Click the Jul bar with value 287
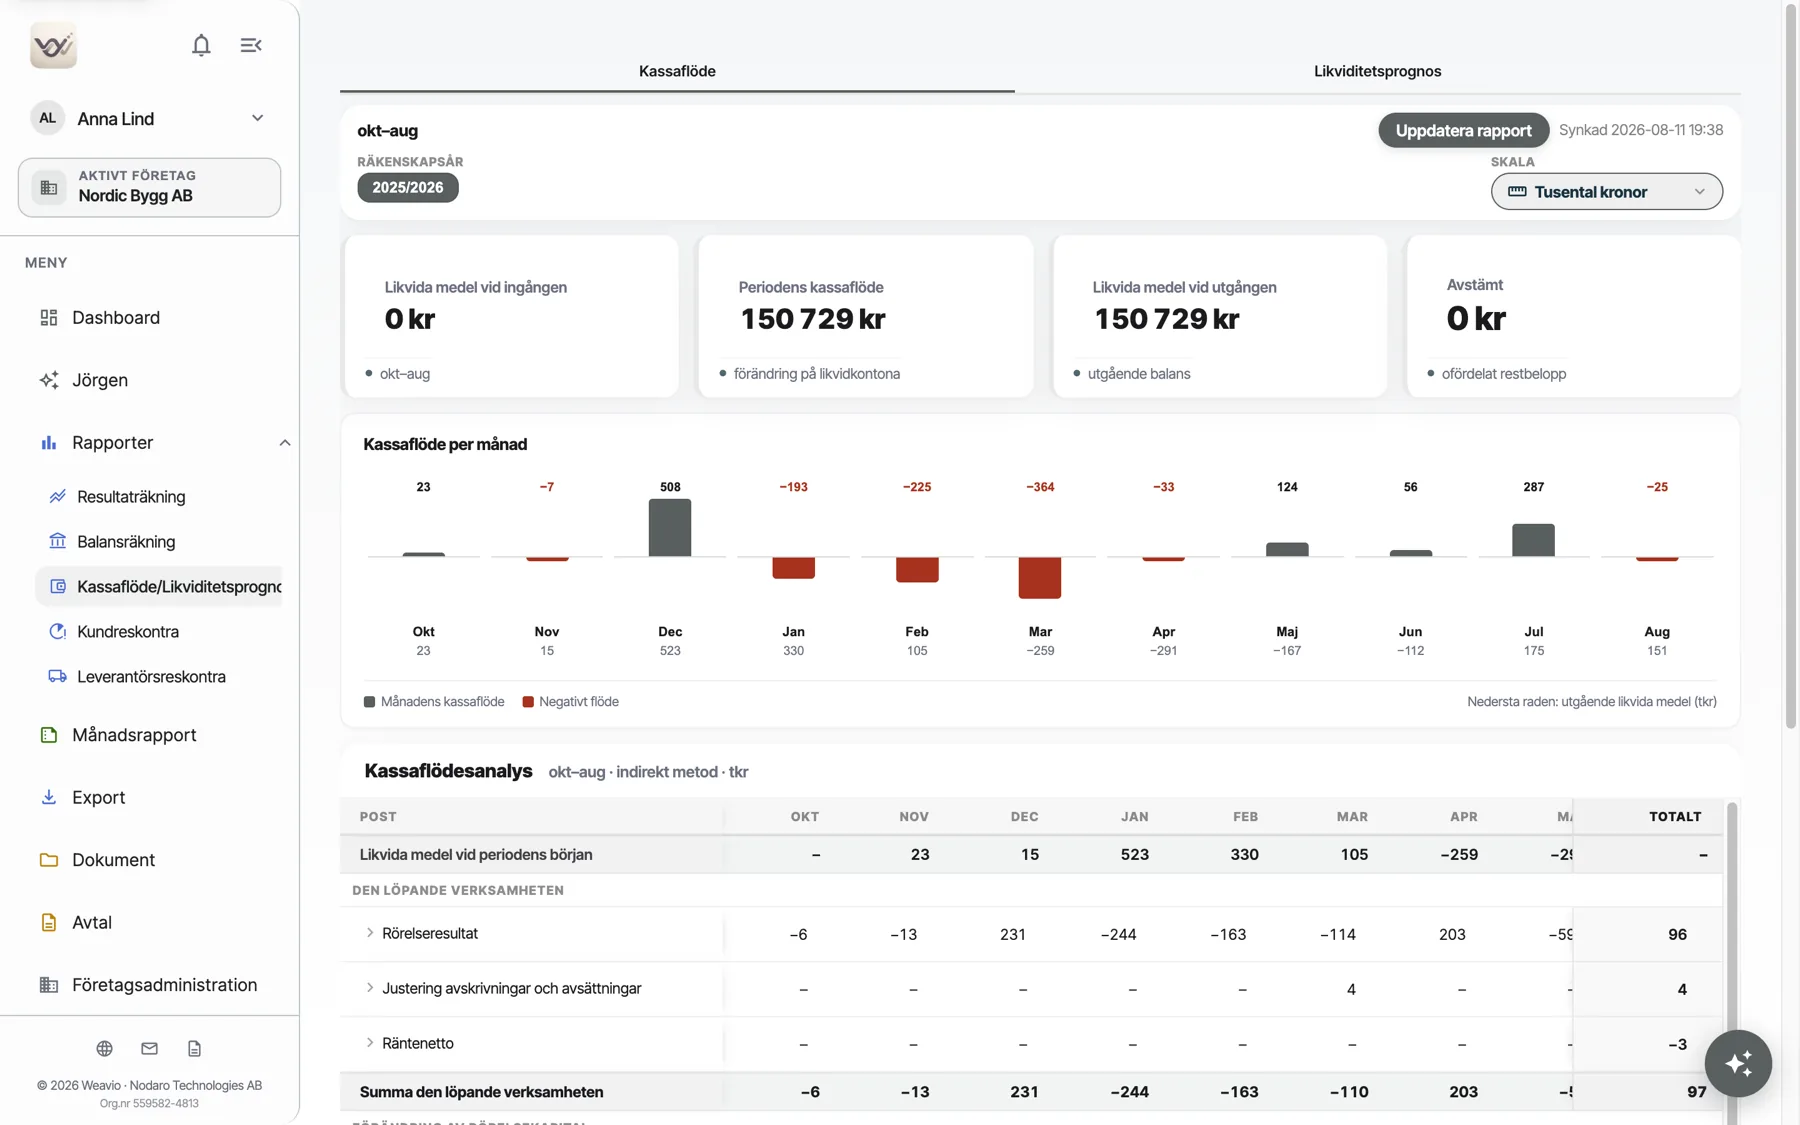 (1533, 540)
